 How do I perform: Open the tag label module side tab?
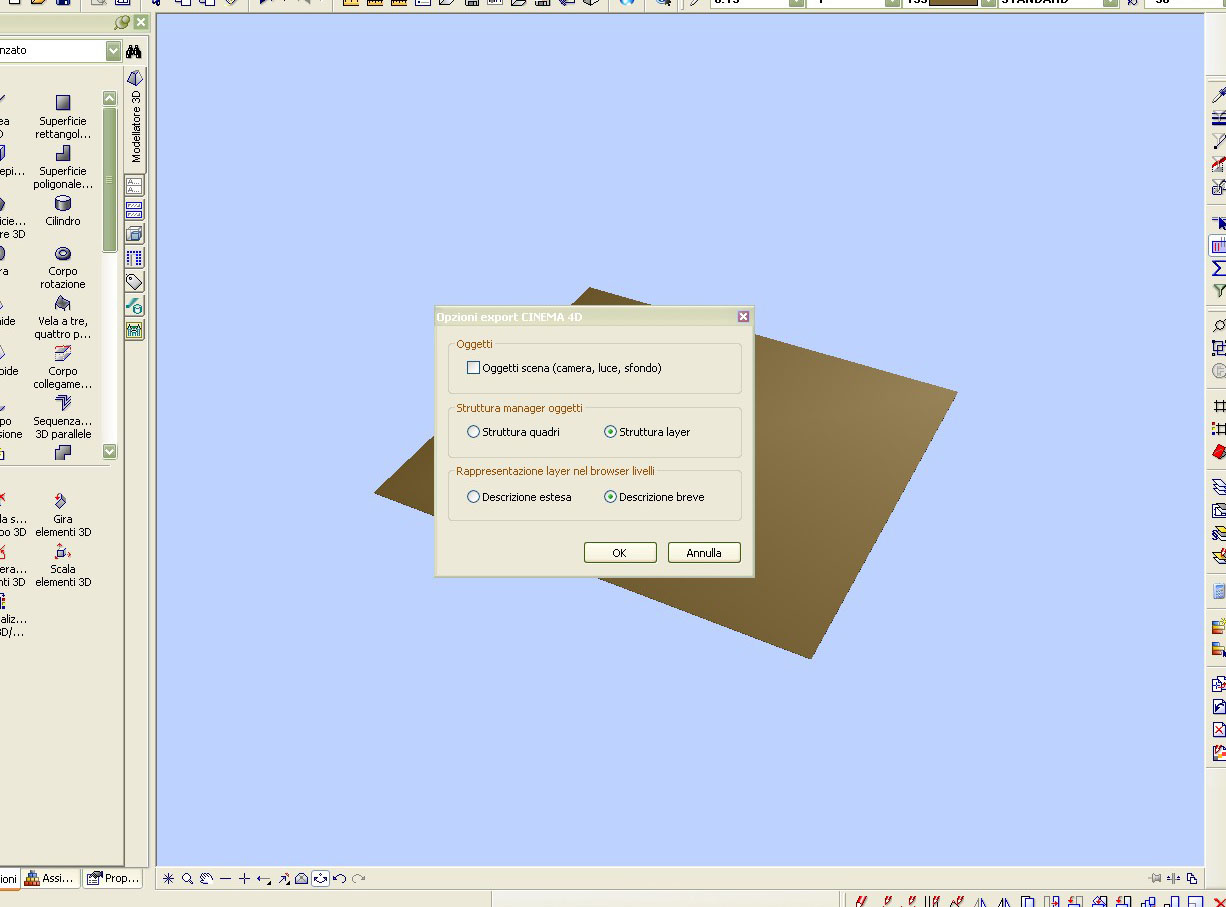(x=134, y=282)
